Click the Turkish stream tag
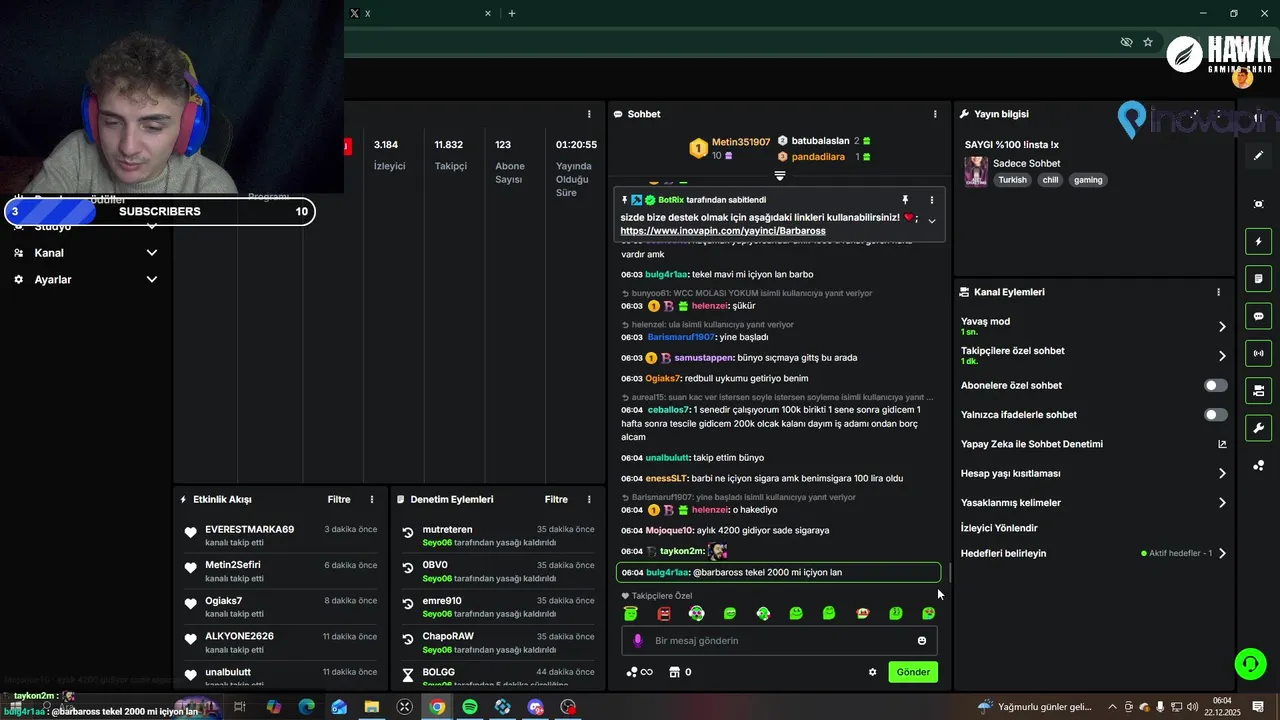This screenshot has width=1280, height=720. click(x=1013, y=180)
